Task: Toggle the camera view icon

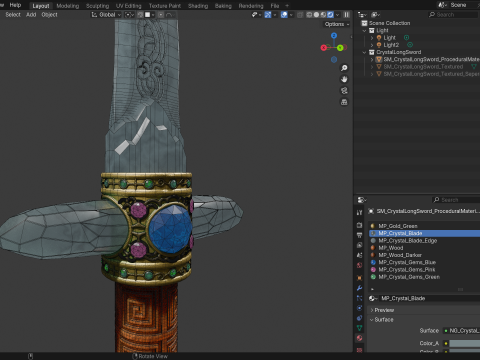Action: 344,91
